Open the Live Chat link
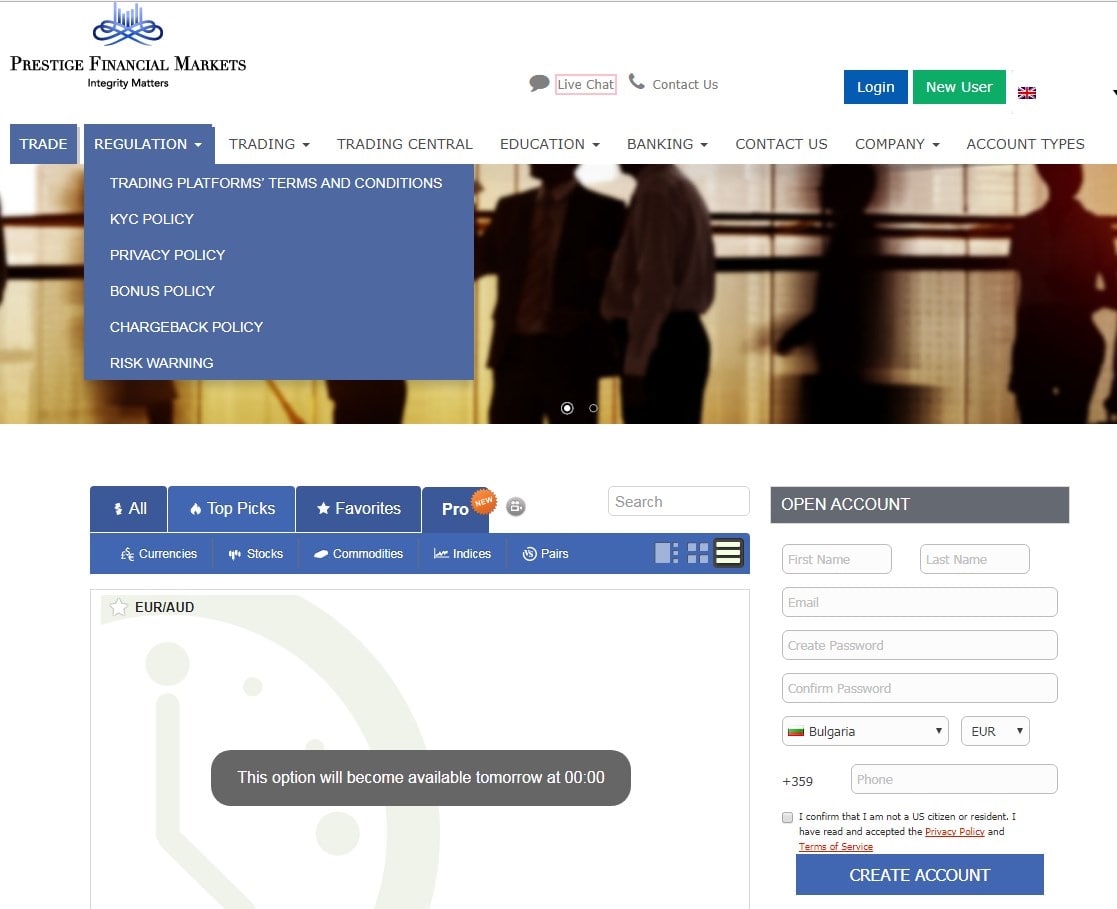Screen dimensions: 1117x909 click(x=586, y=84)
